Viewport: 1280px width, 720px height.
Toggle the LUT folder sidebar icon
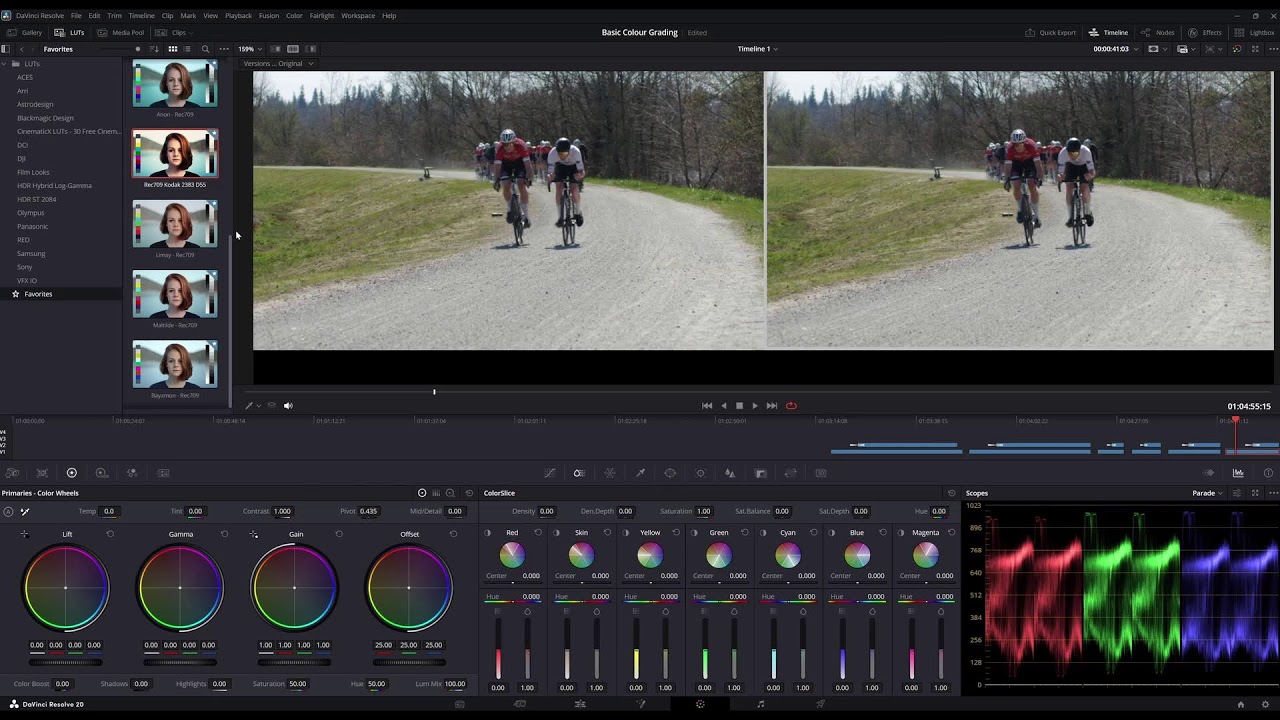click(x=5, y=49)
